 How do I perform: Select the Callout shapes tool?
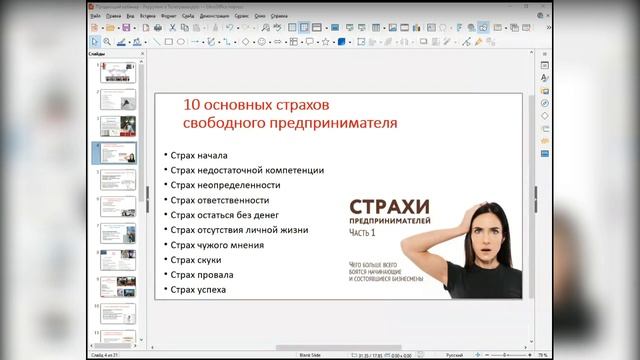coord(309,42)
